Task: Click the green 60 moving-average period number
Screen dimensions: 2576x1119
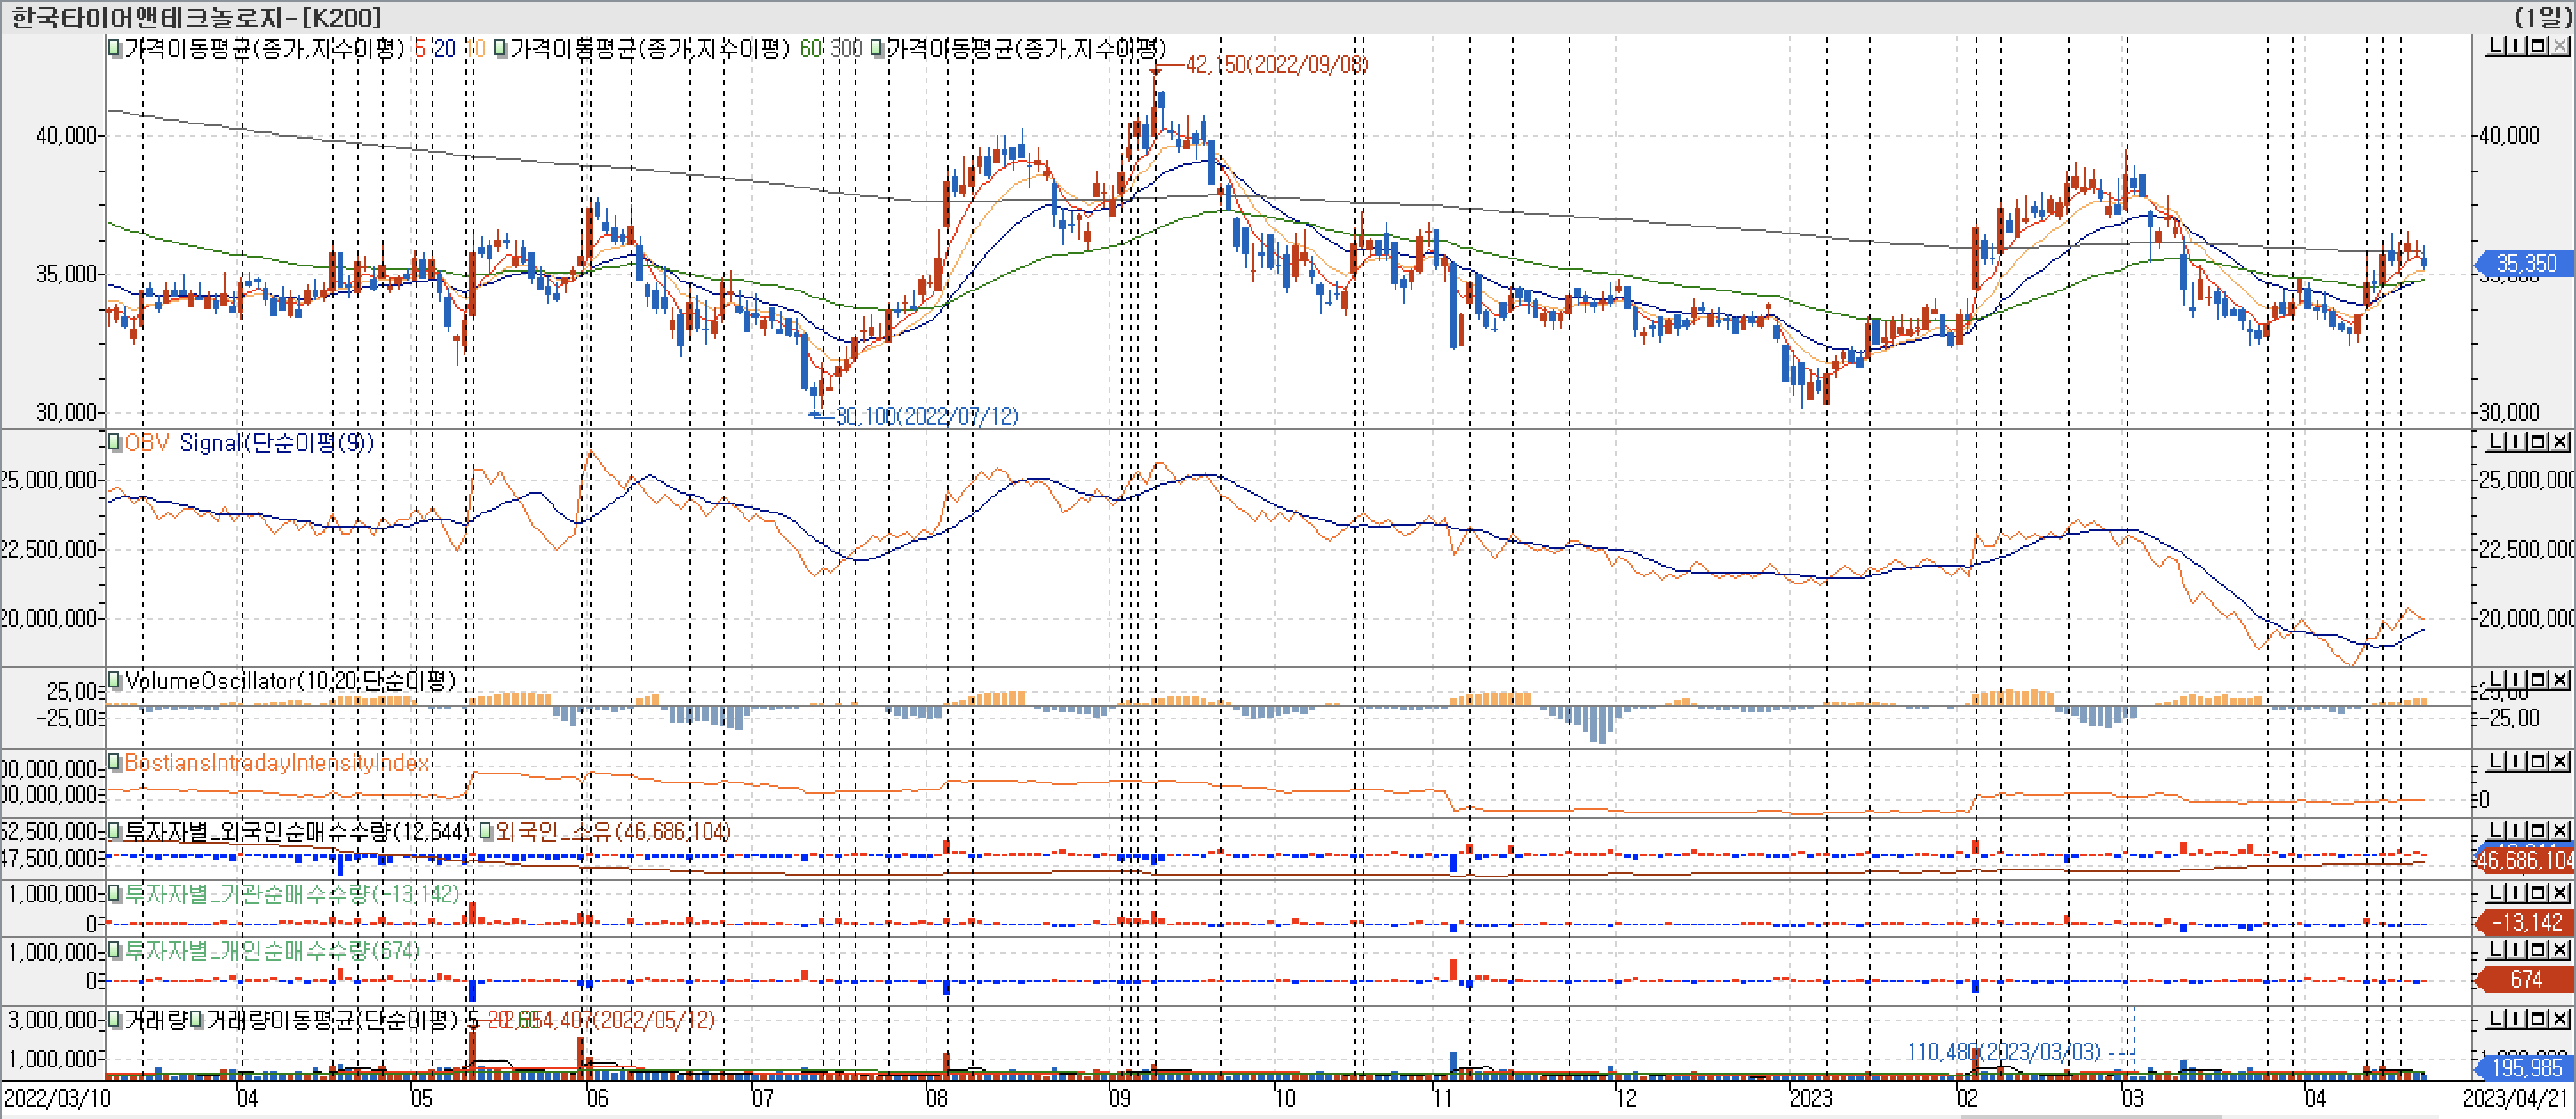Action: tap(810, 48)
